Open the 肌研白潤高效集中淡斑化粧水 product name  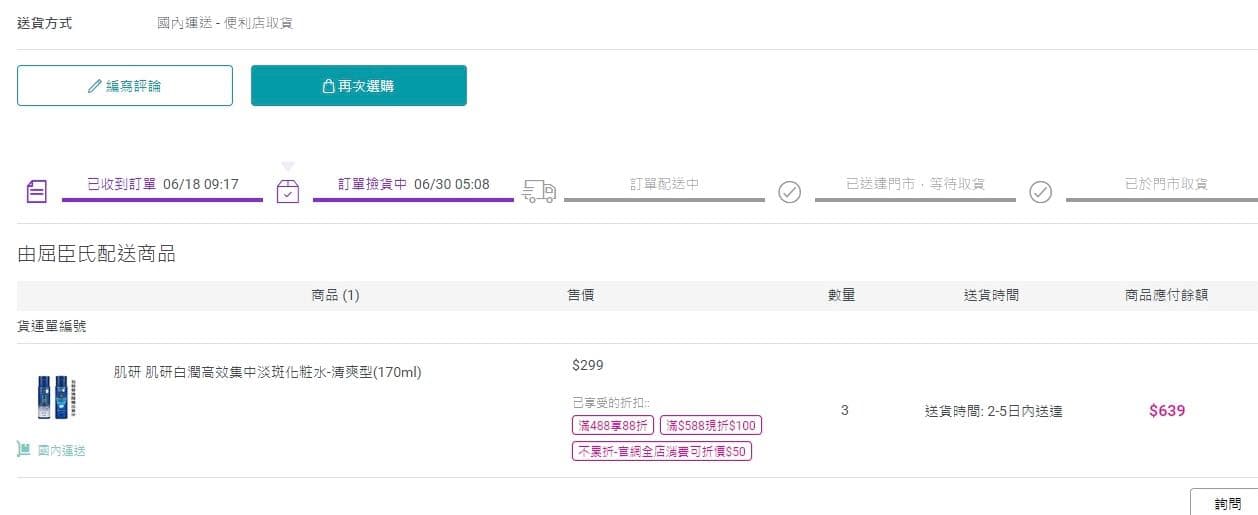pyautogui.click(x=268, y=373)
